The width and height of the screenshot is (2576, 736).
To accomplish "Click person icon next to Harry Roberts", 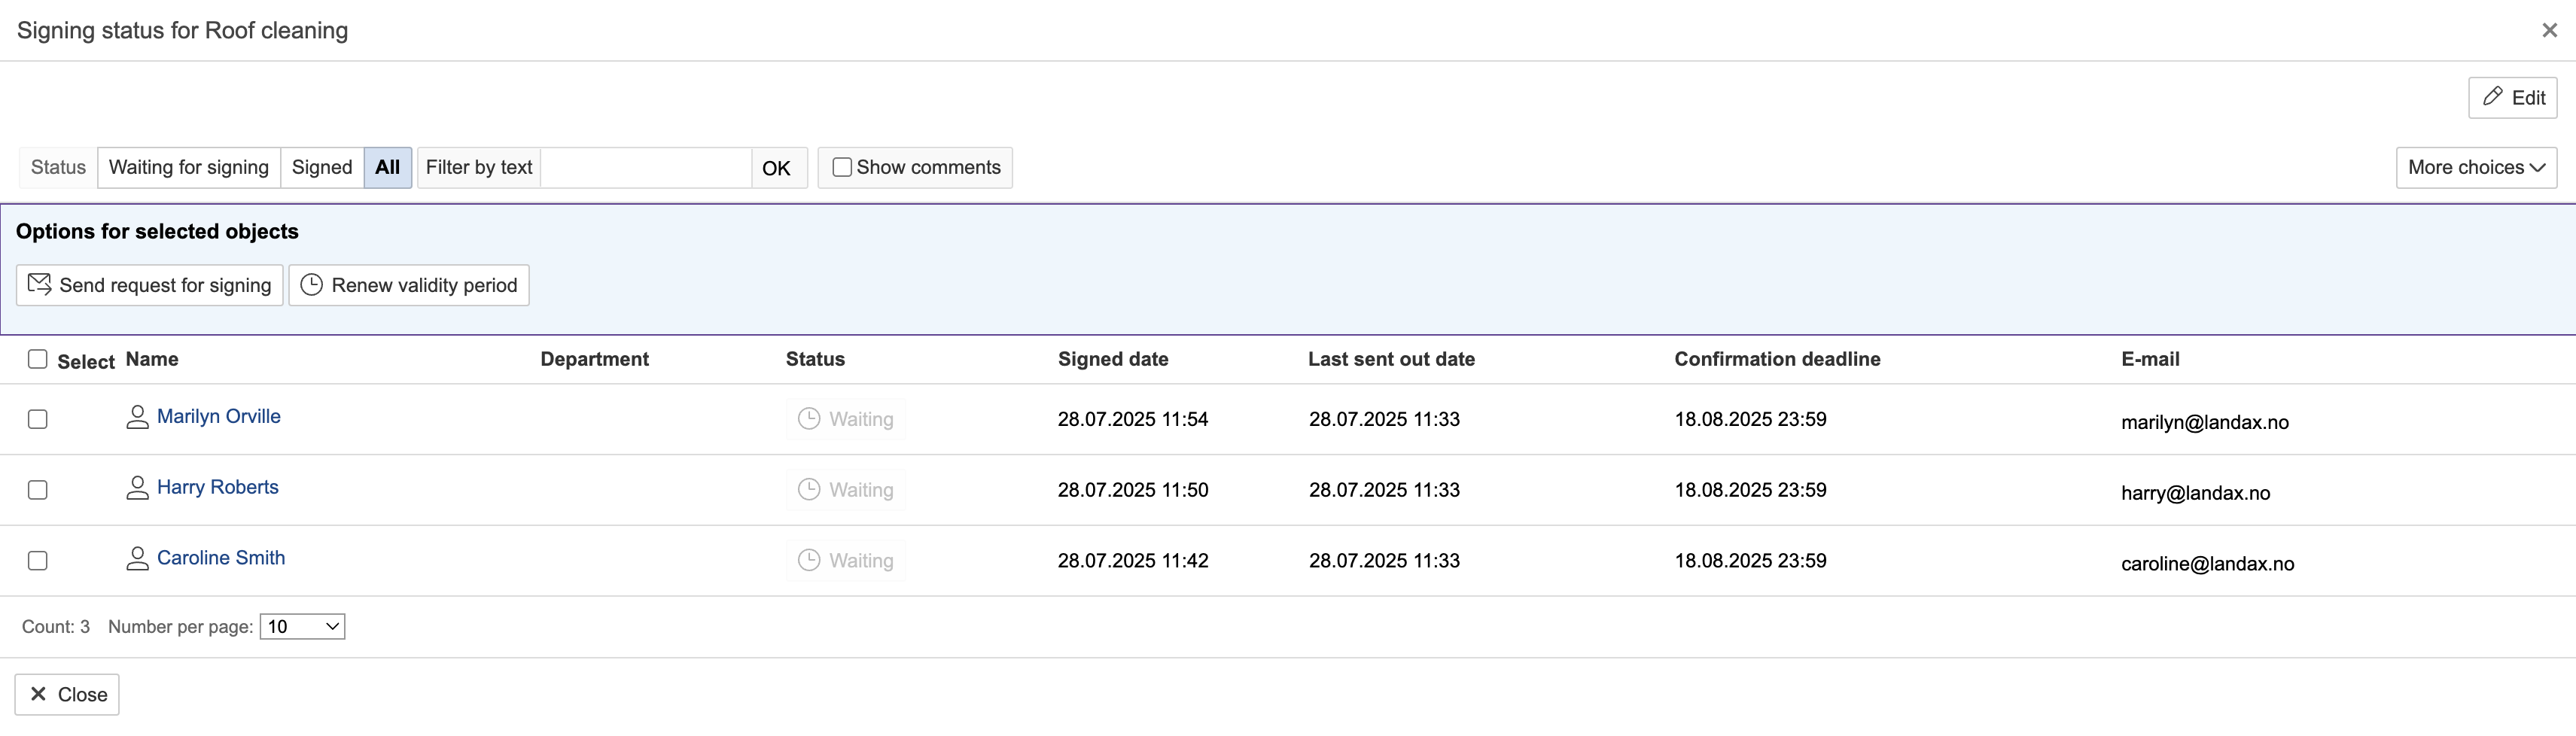I will tap(137, 488).
